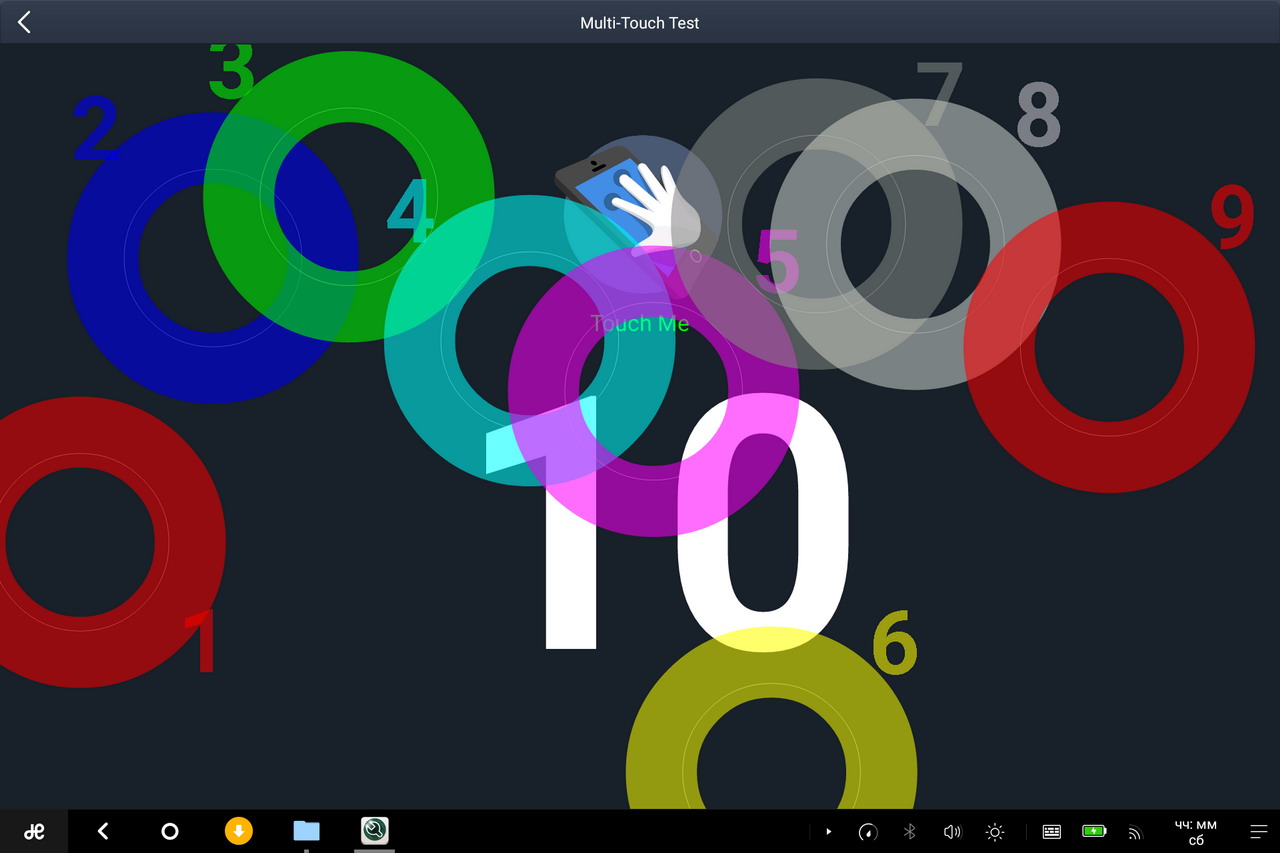
Task: Open the volume speaker control
Action: pyautogui.click(x=952, y=831)
